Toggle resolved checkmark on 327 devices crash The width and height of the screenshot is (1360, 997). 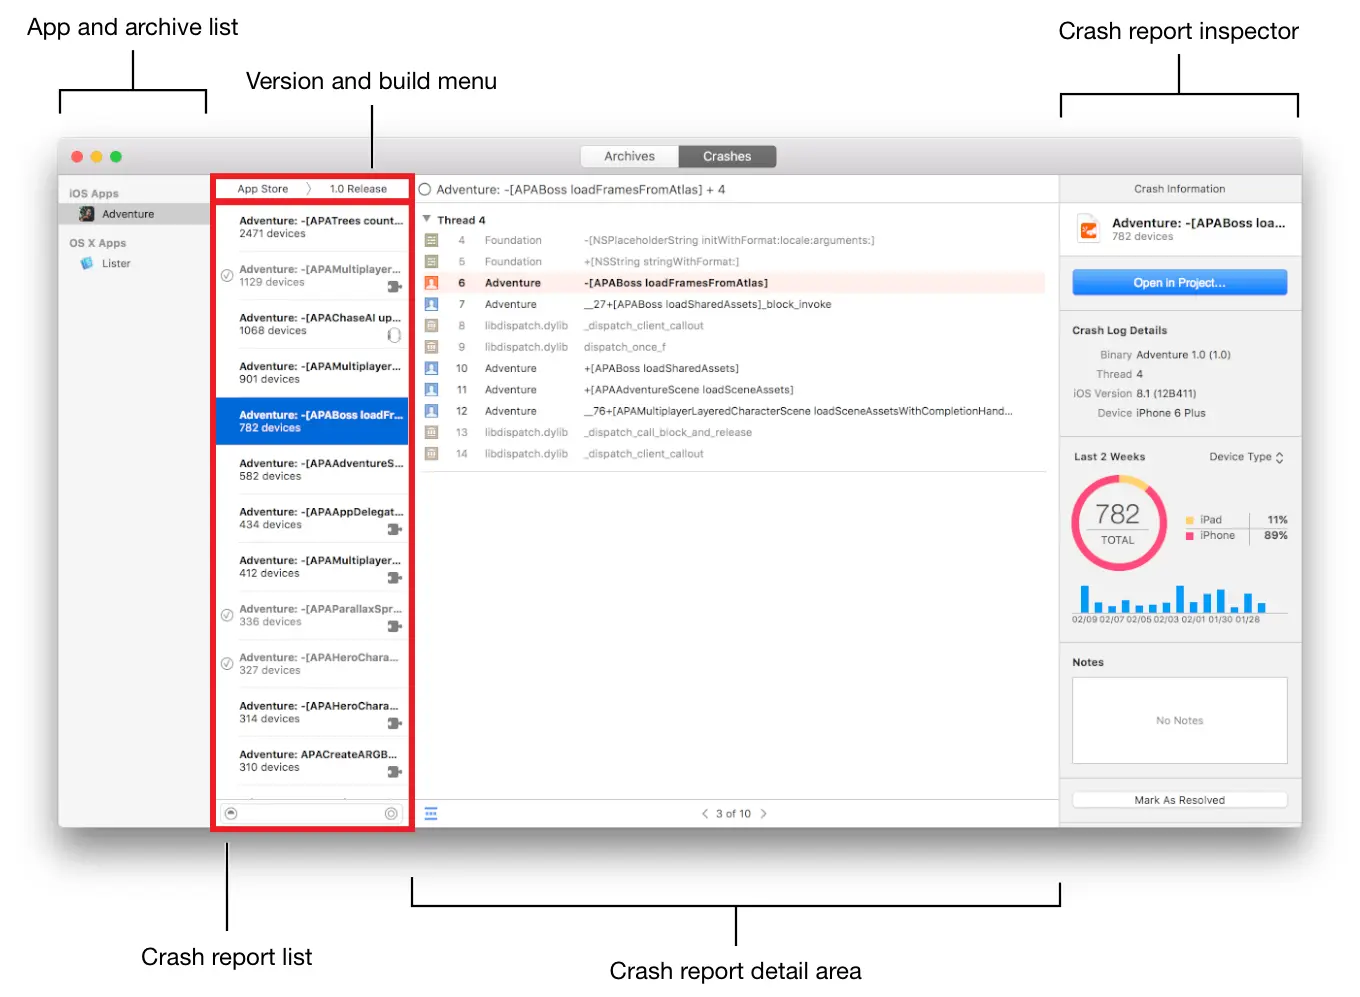click(227, 663)
